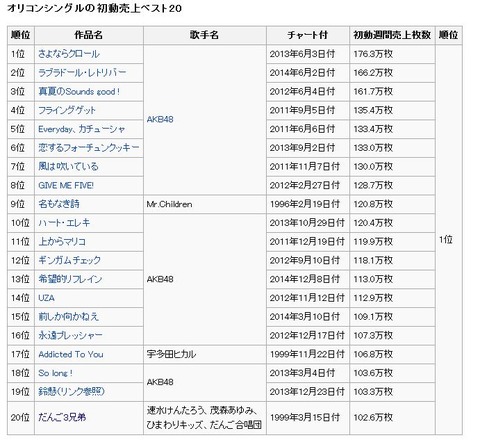
Task: Open the AKB48 artist link for ranks 1-8
Action: [160, 120]
